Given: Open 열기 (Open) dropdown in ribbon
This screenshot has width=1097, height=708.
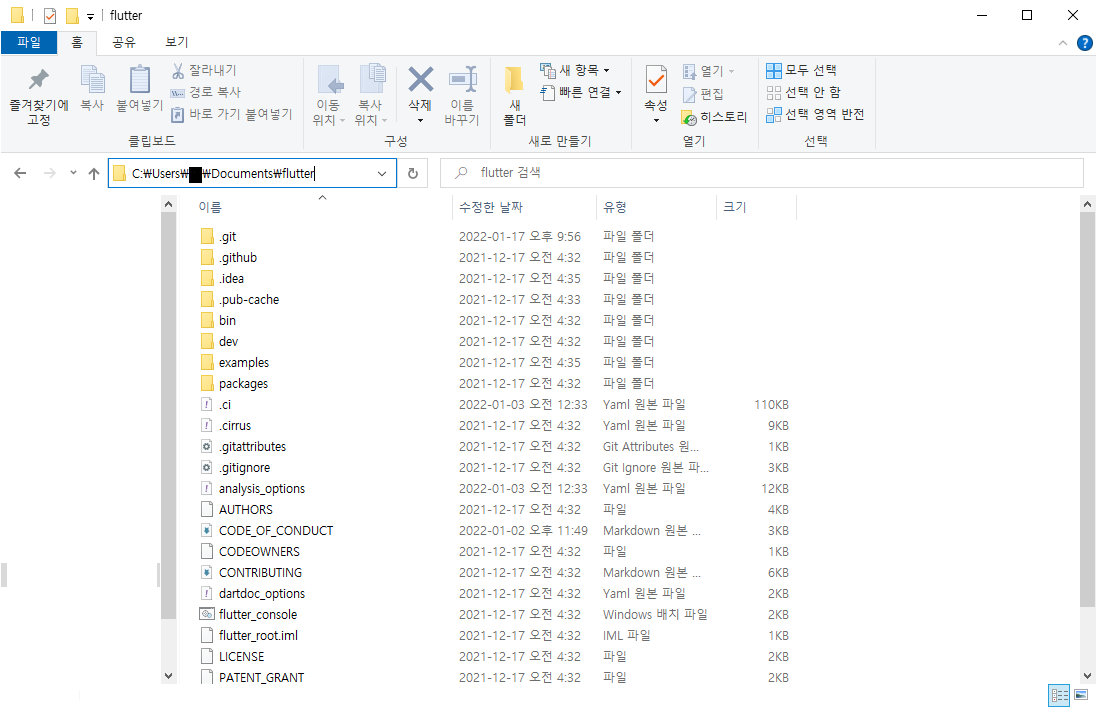Looking at the screenshot, I should [731, 71].
